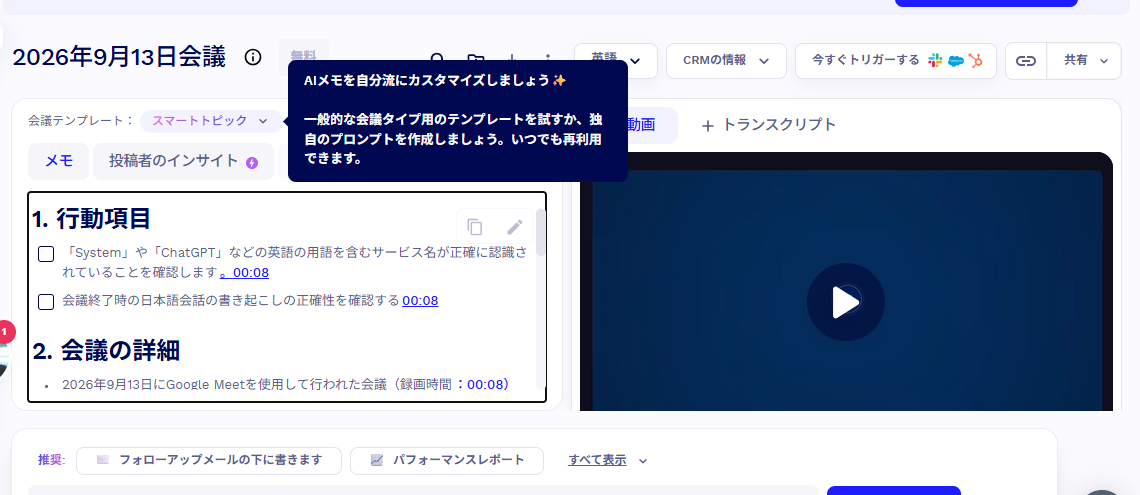
Task: Click the 1. 行動項目 heading
Action: click(x=92, y=217)
